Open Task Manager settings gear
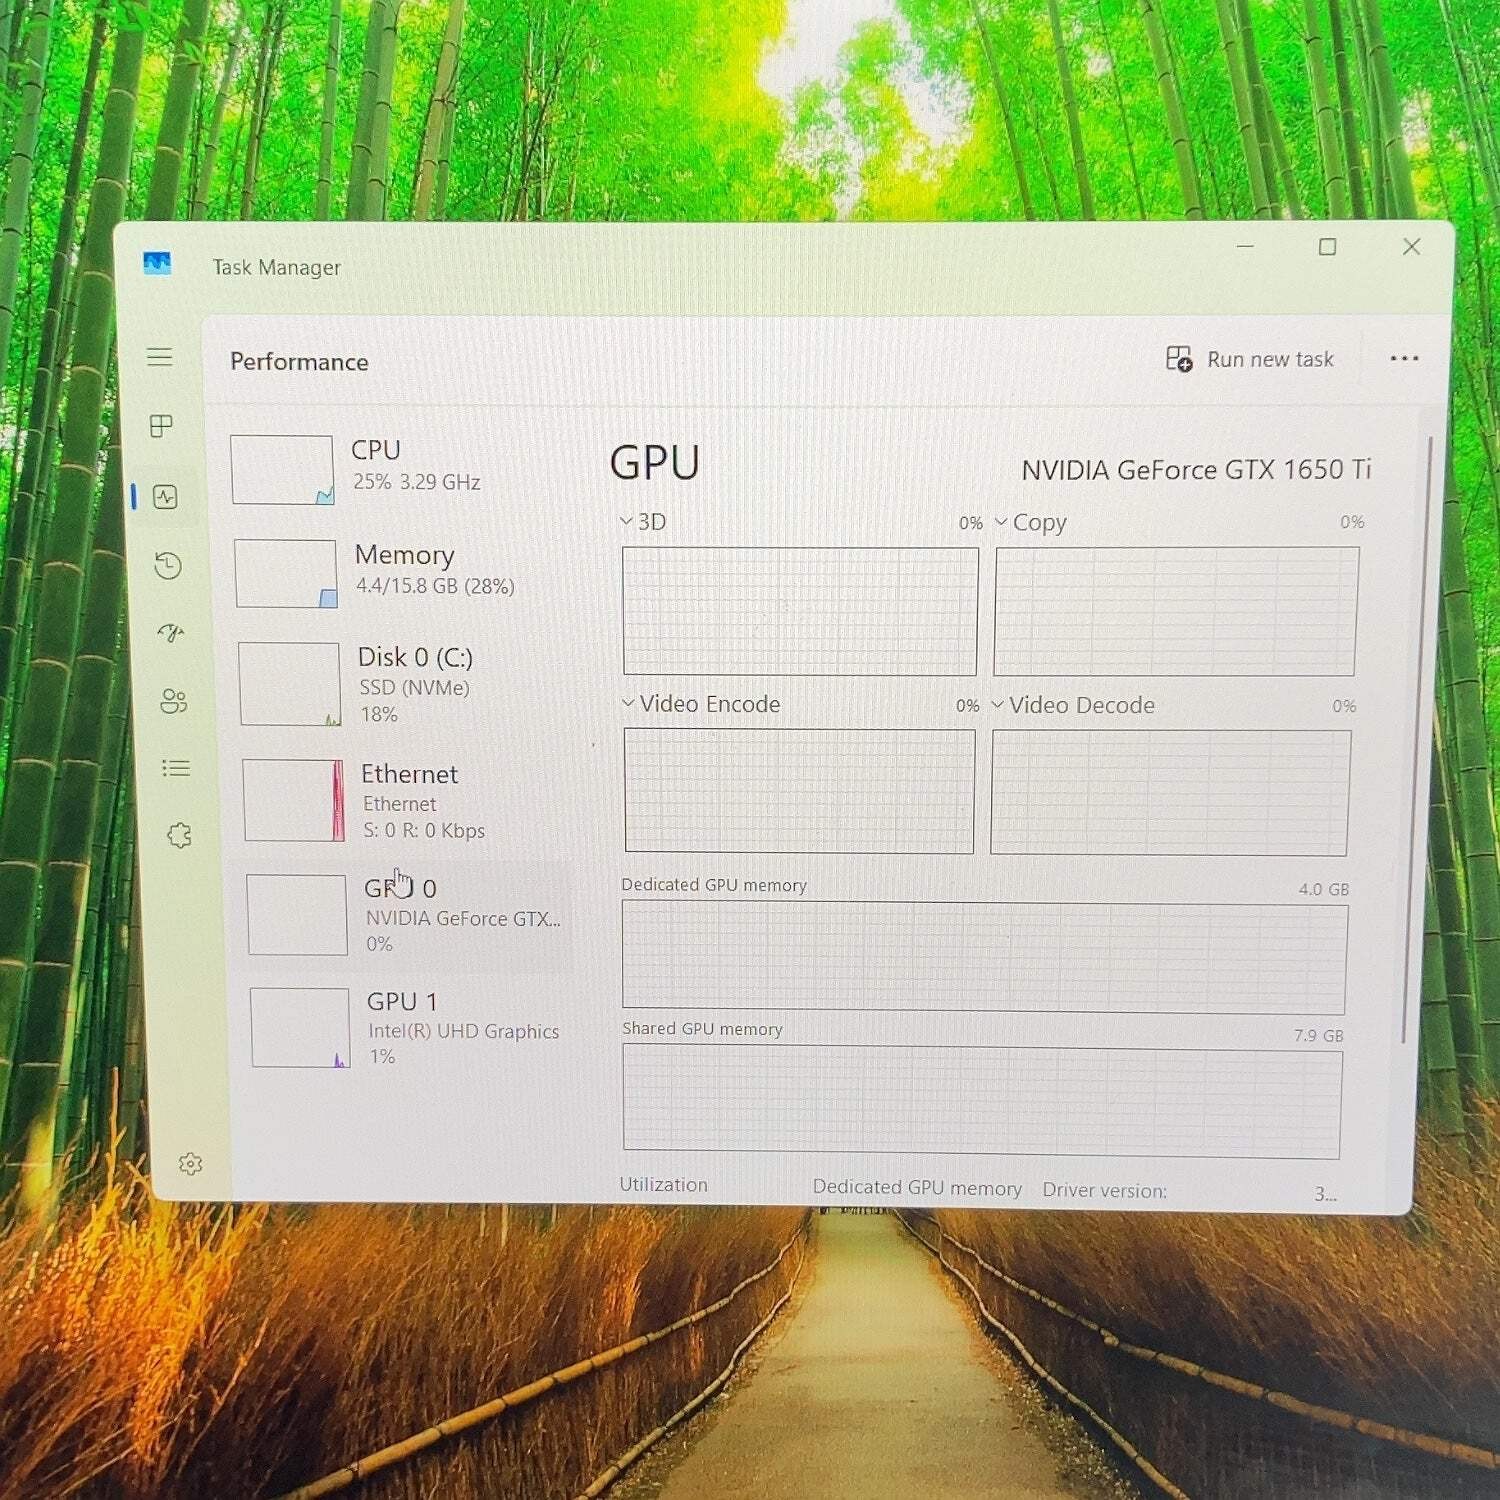The height and width of the screenshot is (1500, 1500). (190, 1164)
